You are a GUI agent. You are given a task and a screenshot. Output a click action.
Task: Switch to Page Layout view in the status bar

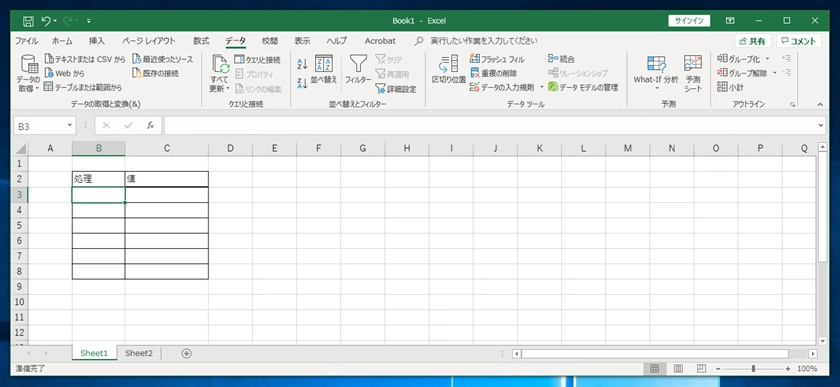point(678,369)
